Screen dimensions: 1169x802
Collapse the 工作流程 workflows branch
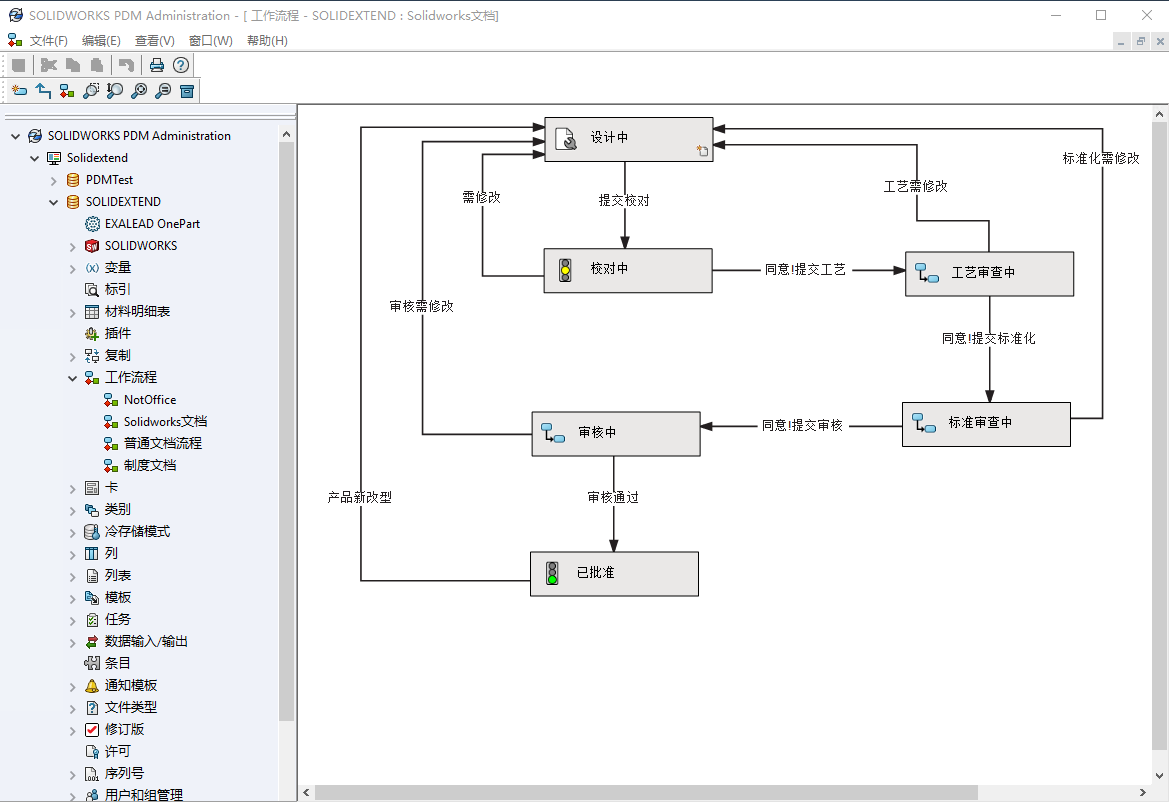[x=71, y=377]
